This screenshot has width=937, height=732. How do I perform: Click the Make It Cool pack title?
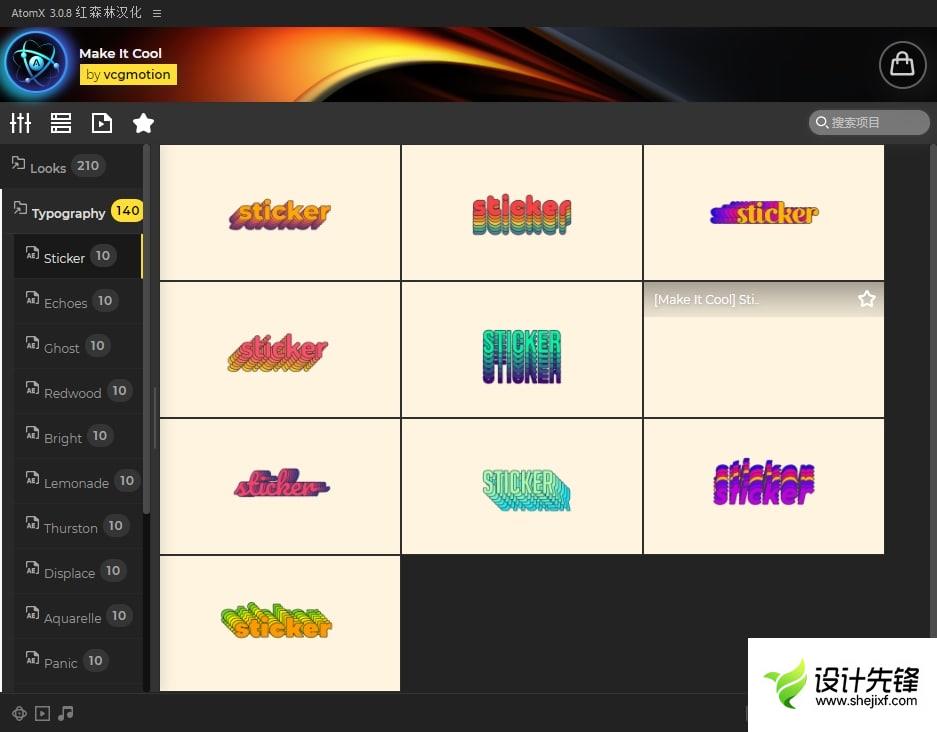120,53
